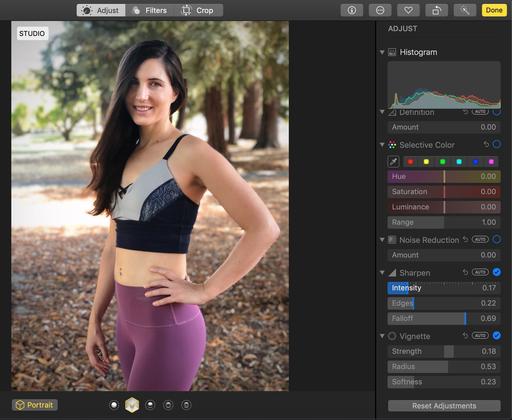Image resolution: width=512 pixels, height=420 pixels.
Task: Mark the photo as favorite with the heart icon
Action: [x=408, y=10]
